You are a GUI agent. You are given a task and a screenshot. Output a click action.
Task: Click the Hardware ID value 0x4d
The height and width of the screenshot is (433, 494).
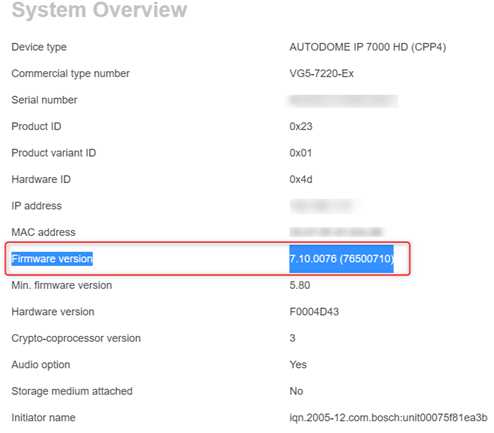coord(301,179)
